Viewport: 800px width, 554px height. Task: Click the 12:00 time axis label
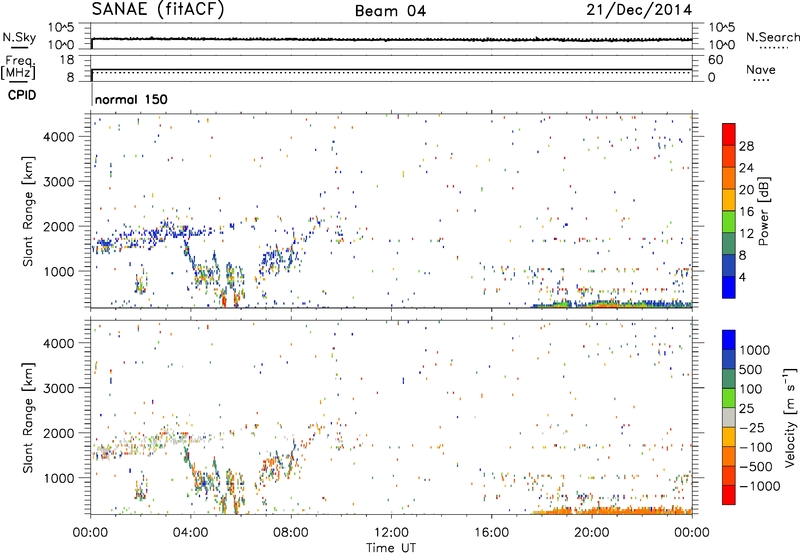coord(391,533)
